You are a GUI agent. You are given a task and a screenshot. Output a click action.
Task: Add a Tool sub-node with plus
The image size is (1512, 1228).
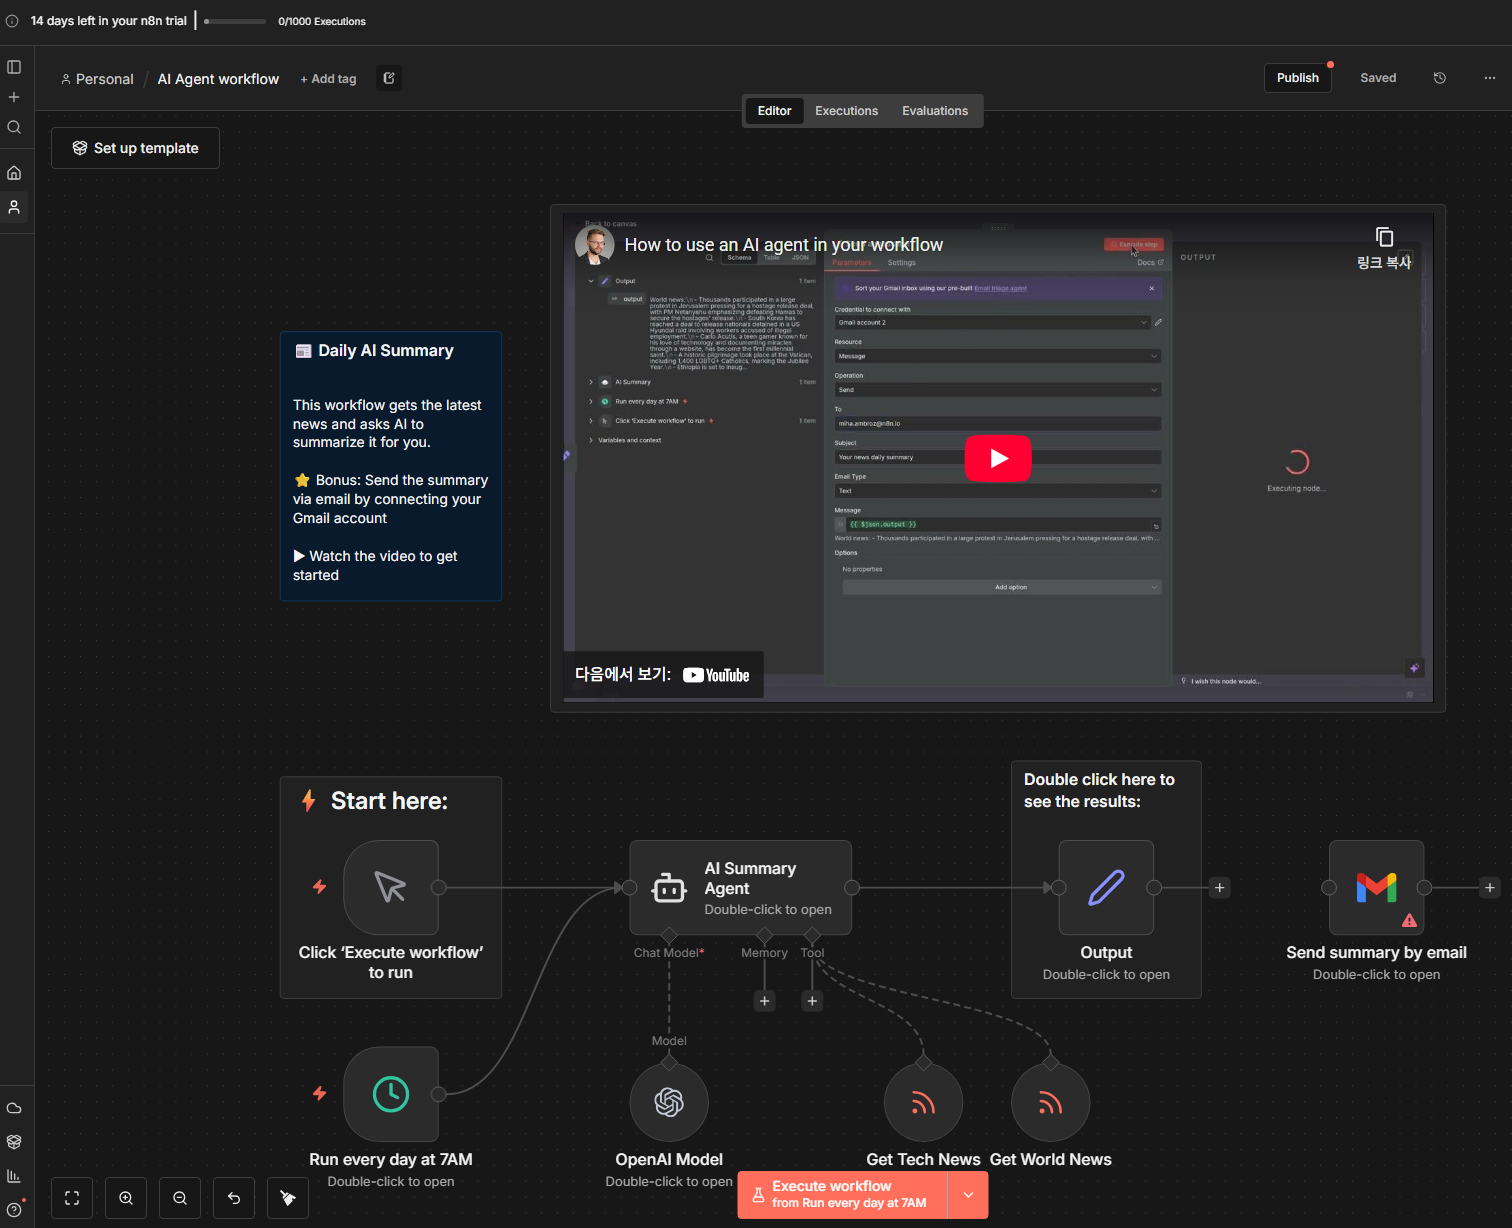(x=812, y=1001)
